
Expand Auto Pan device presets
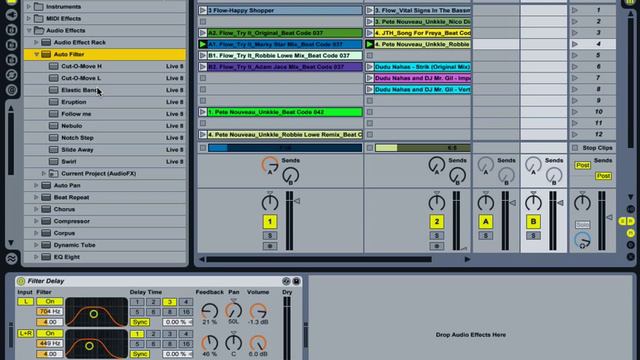[36, 185]
